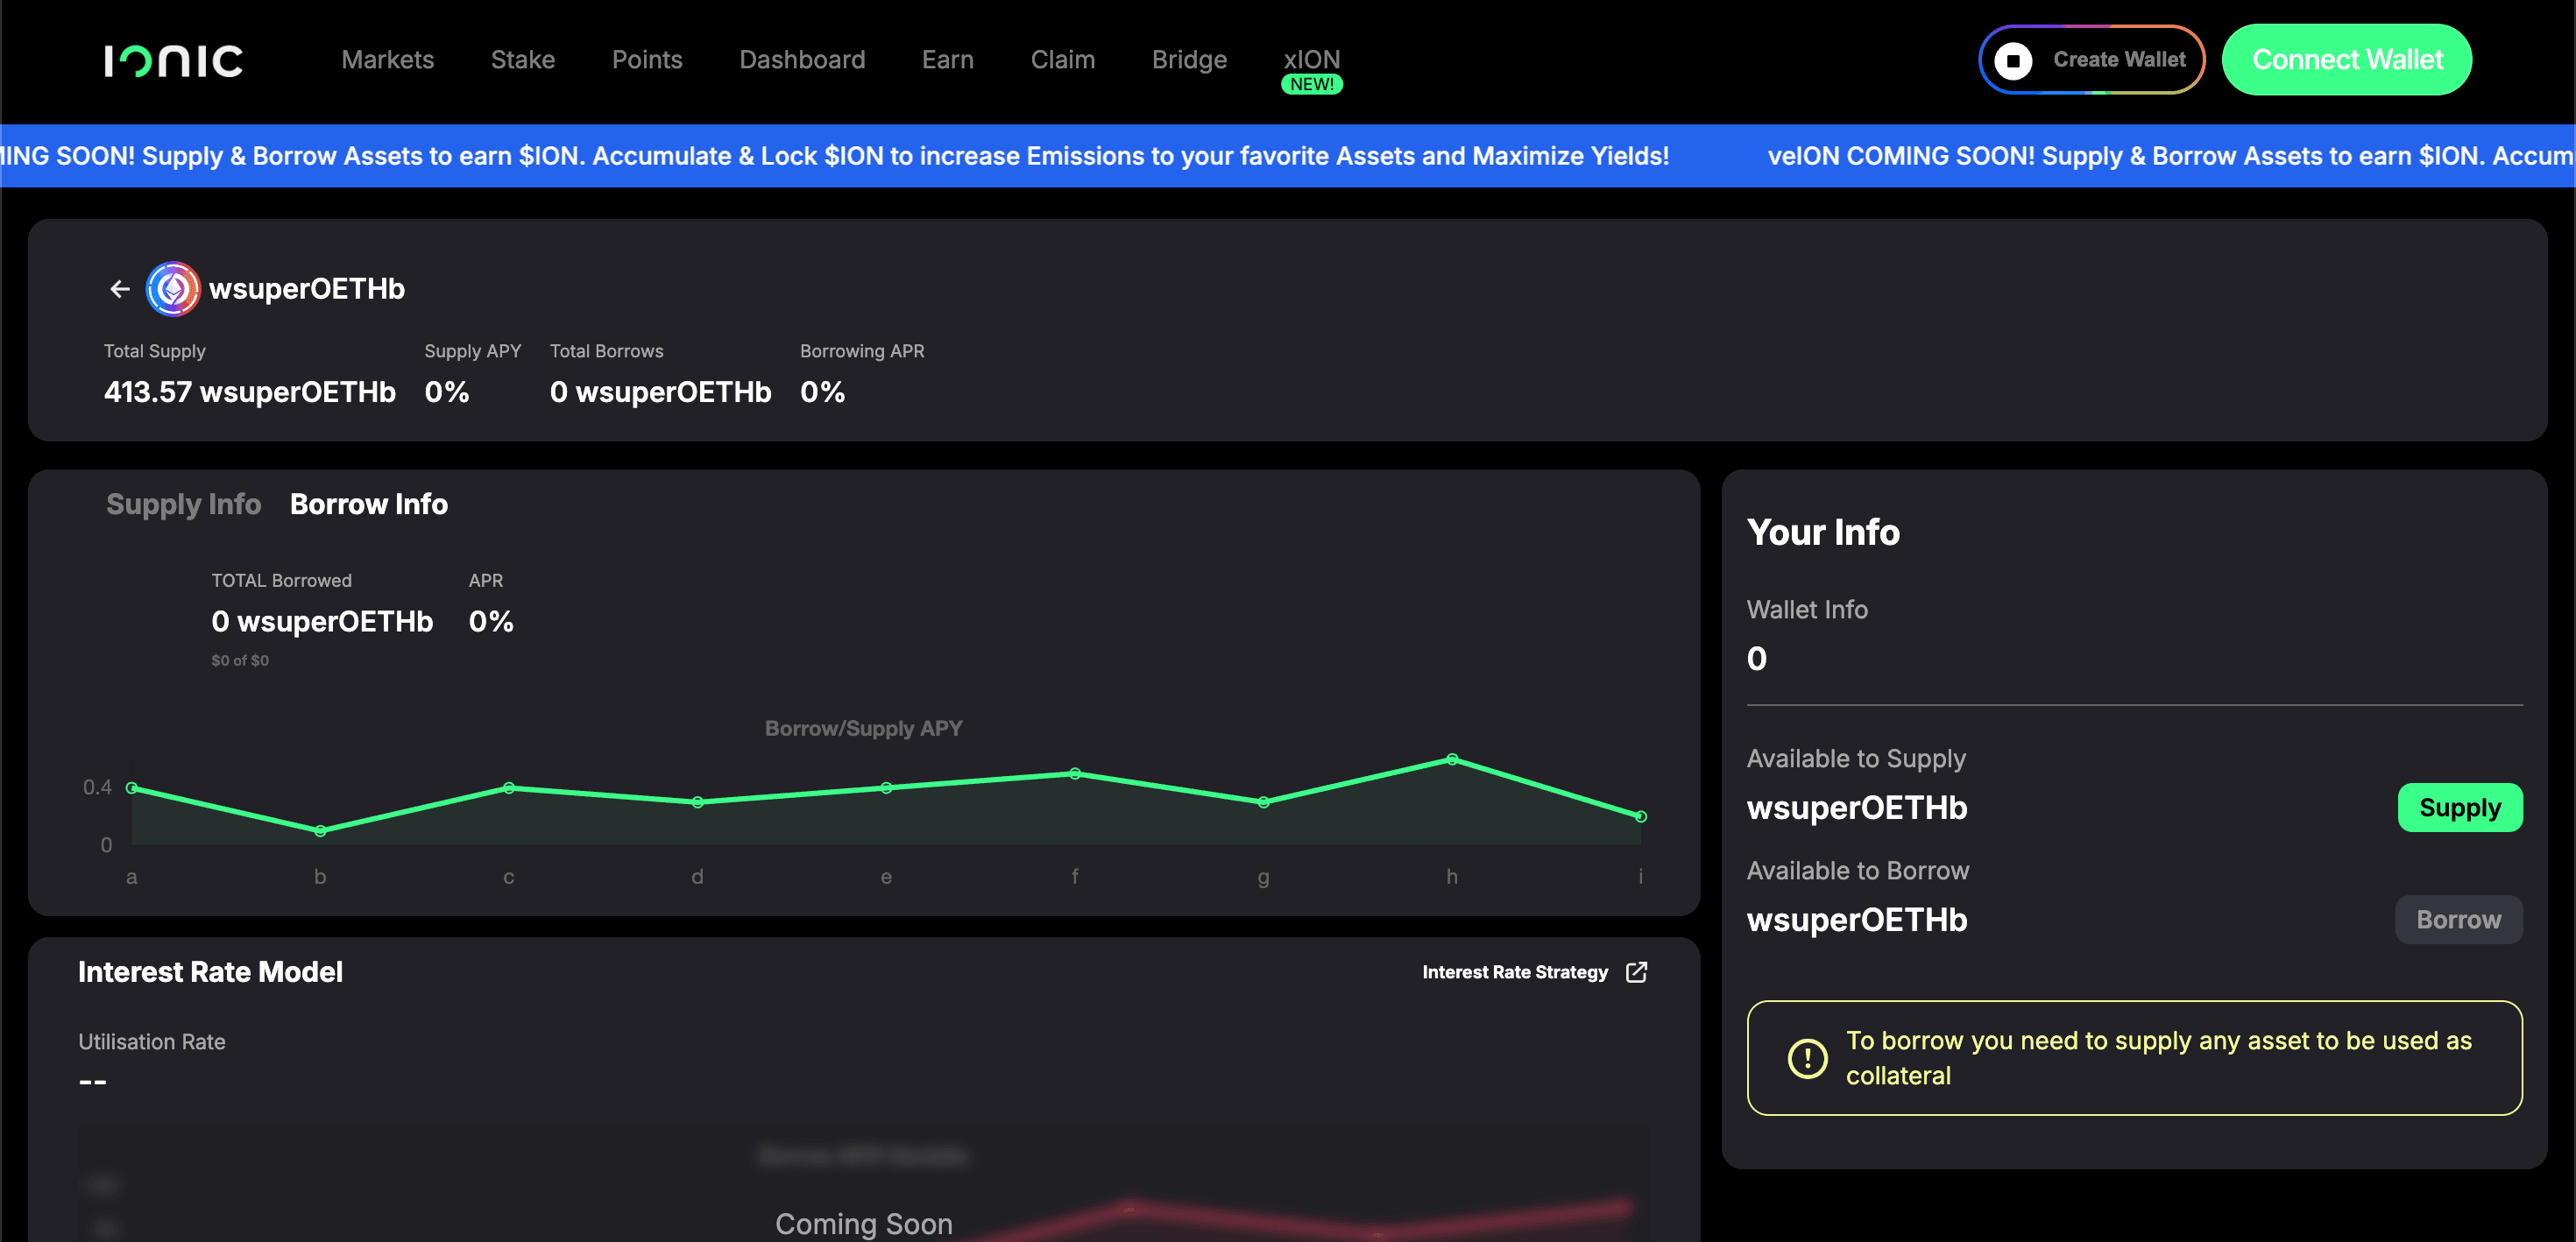This screenshot has width=2576, height=1242.
Task: Click chart data point at label c
Action: coord(509,788)
